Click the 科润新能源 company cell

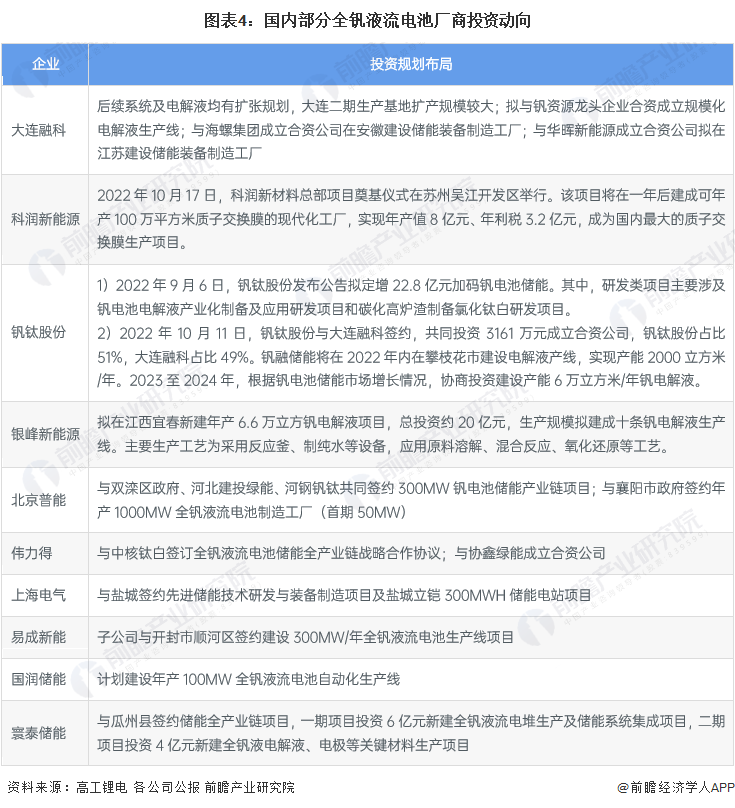(x=46, y=219)
